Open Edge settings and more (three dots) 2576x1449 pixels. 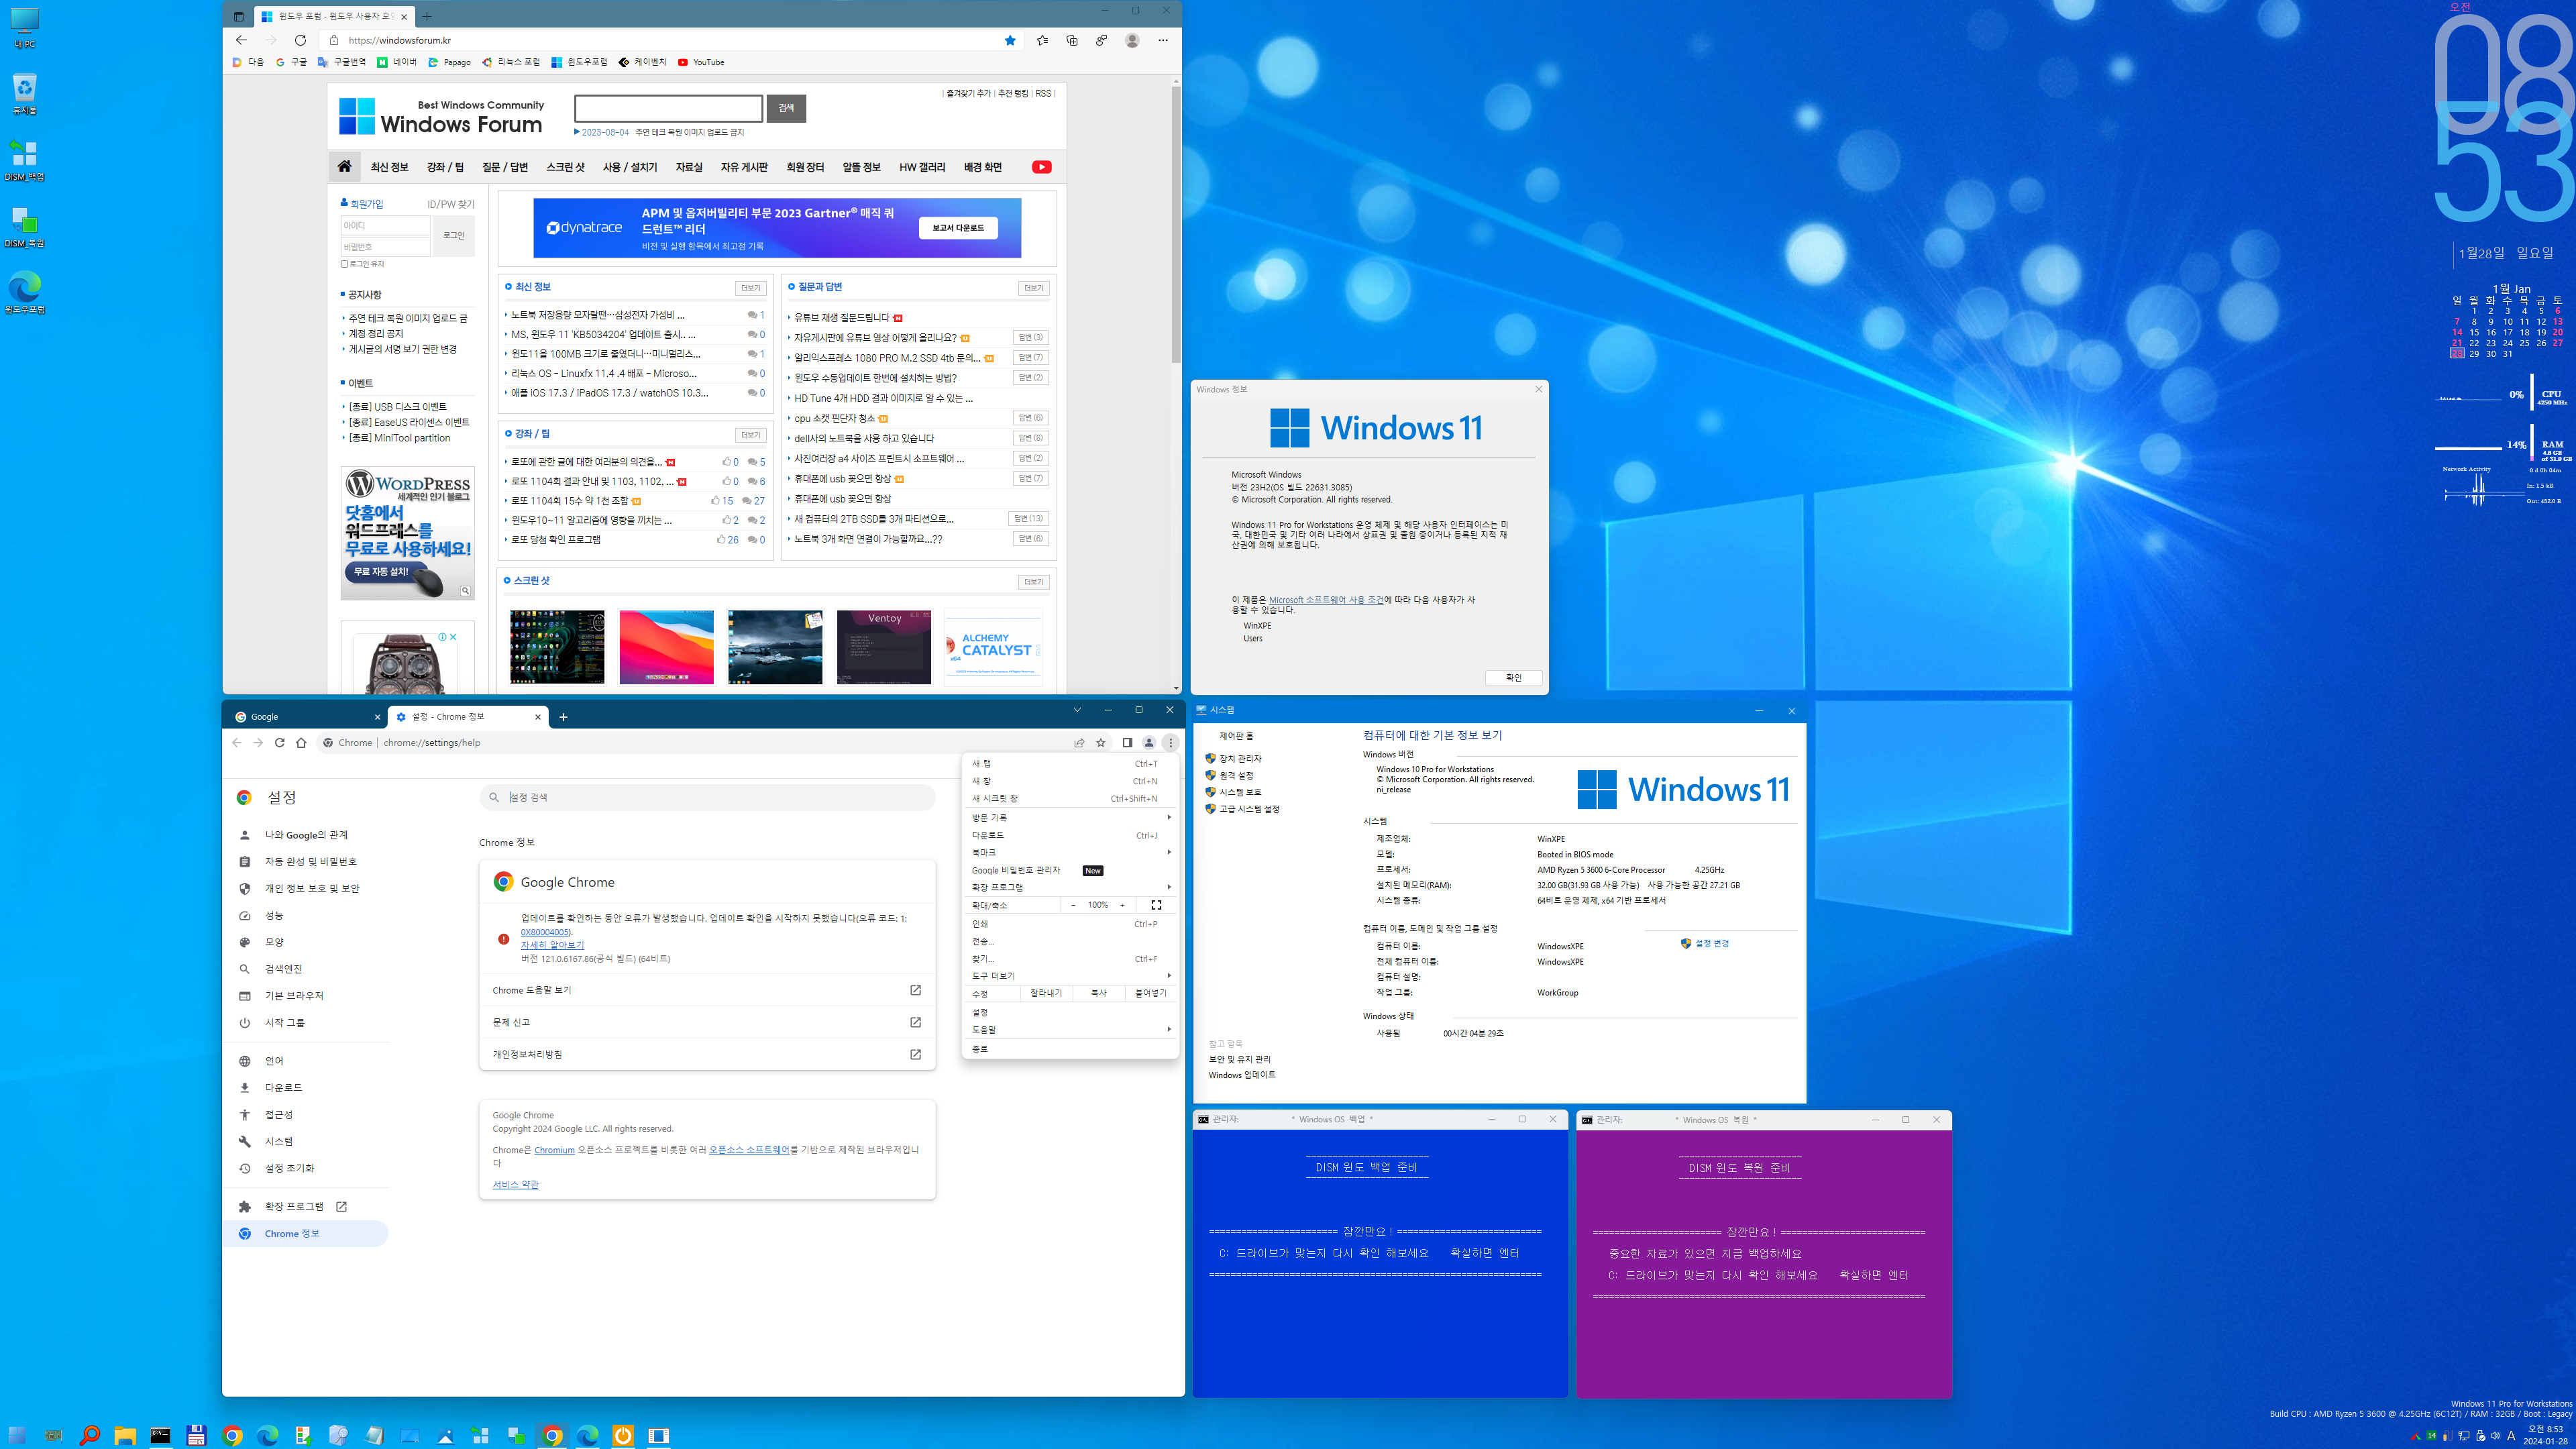tap(1162, 40)
